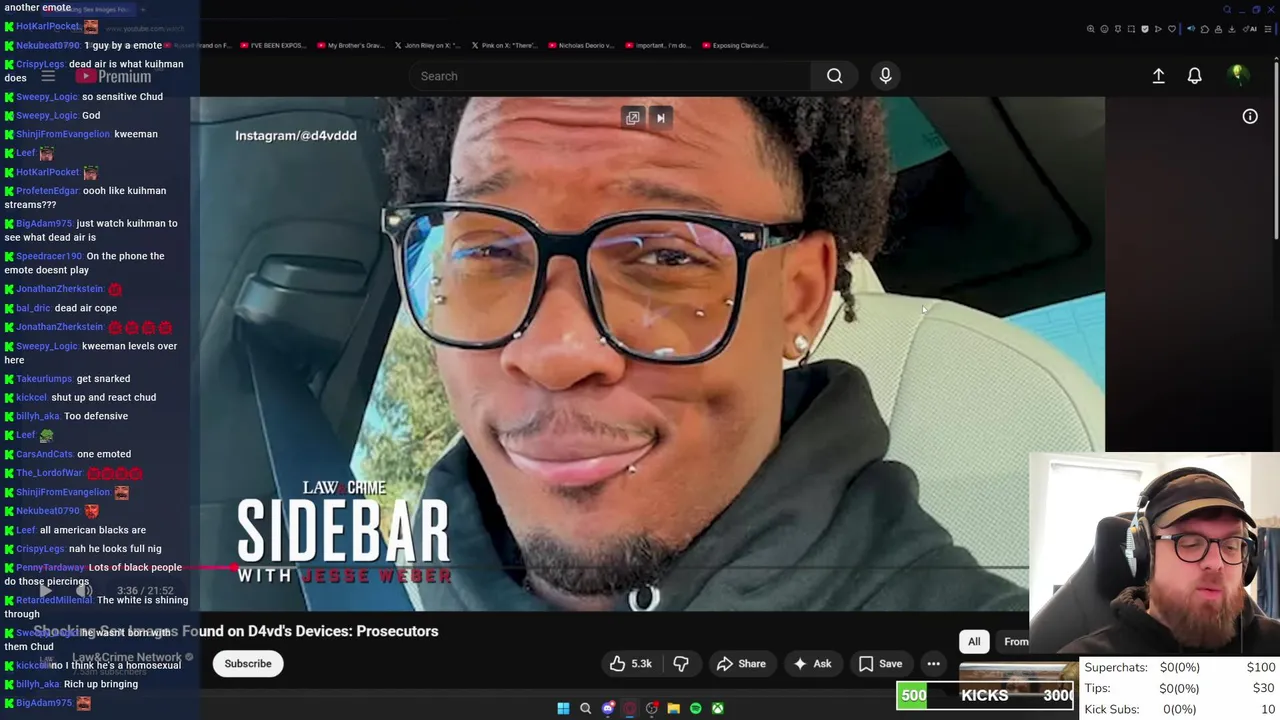Image resolution: width=1280 pixels, height=720 pixels.
Task: Click the browser snapshot selection icon
Action: click(1131, 29)
